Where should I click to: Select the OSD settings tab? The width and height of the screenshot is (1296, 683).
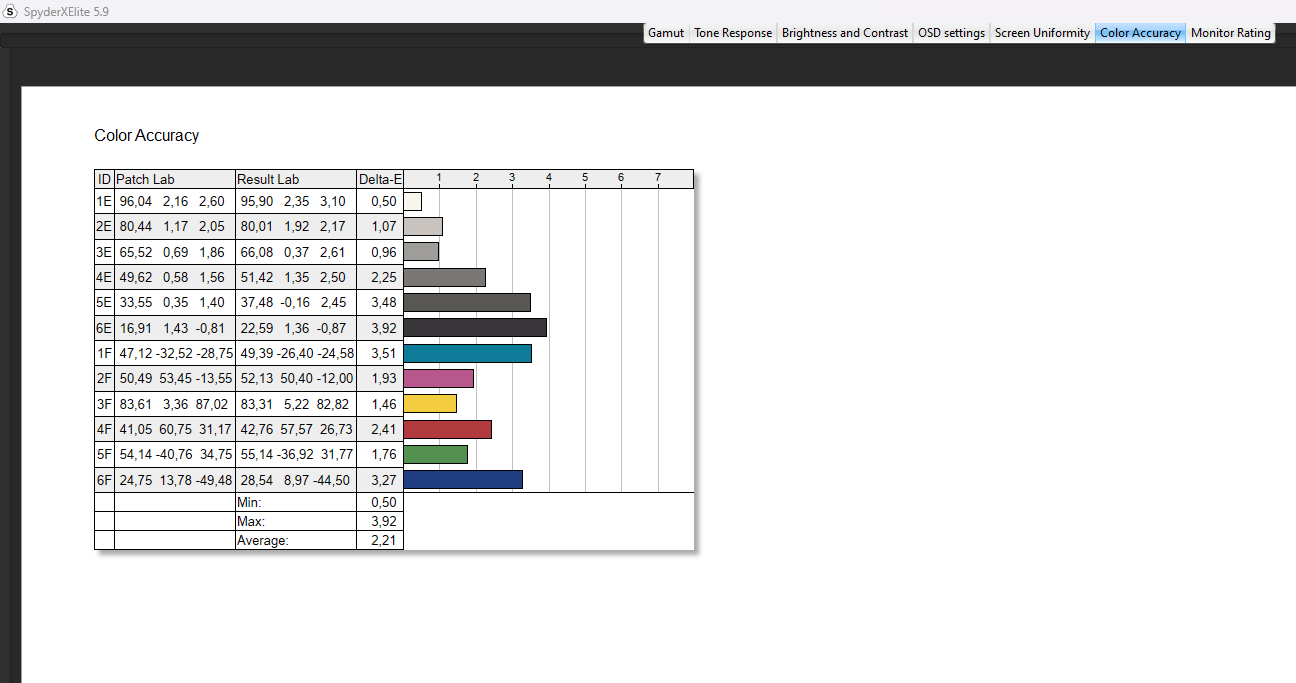coord(951,33)
